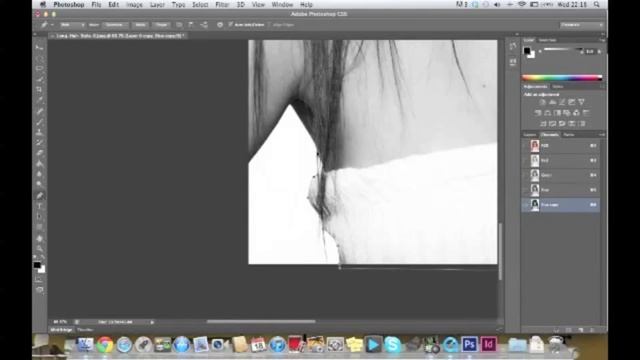This screenshot has height=360, width=640.
Task: Select the Move tool
Action: (40, 48)
